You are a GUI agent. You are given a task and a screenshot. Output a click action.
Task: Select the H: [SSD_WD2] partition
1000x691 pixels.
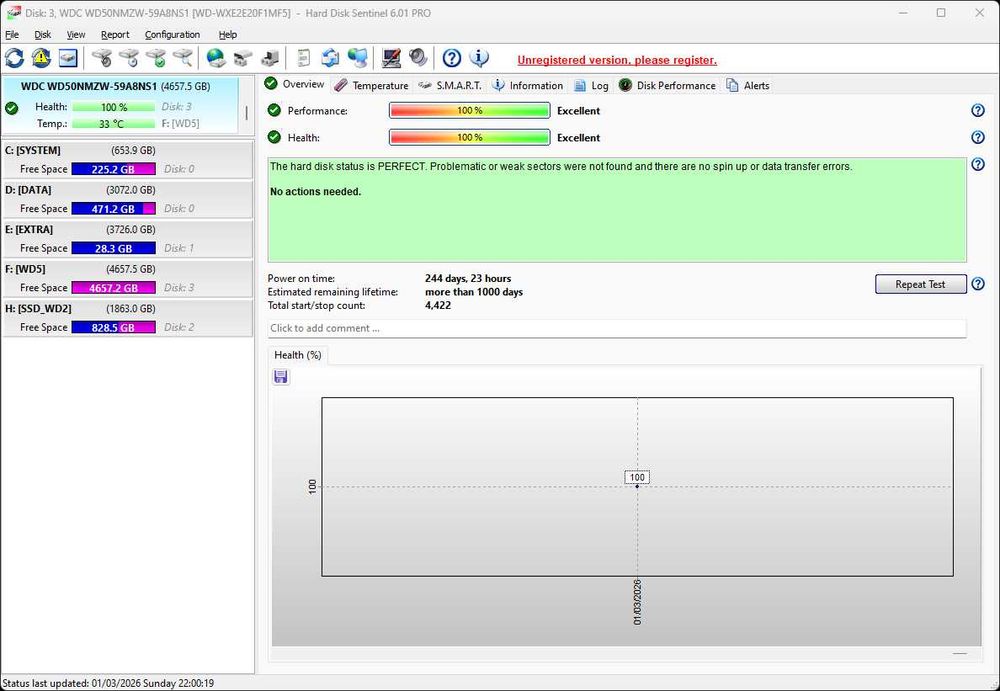(127, 318)
